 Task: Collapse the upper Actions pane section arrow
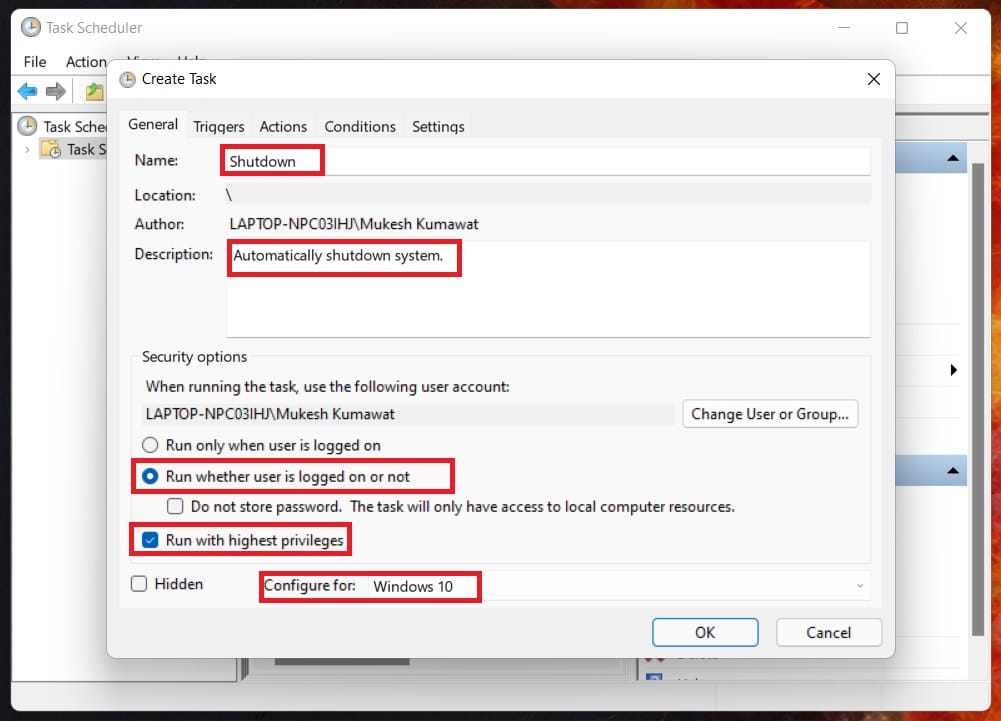click(953, 158)
